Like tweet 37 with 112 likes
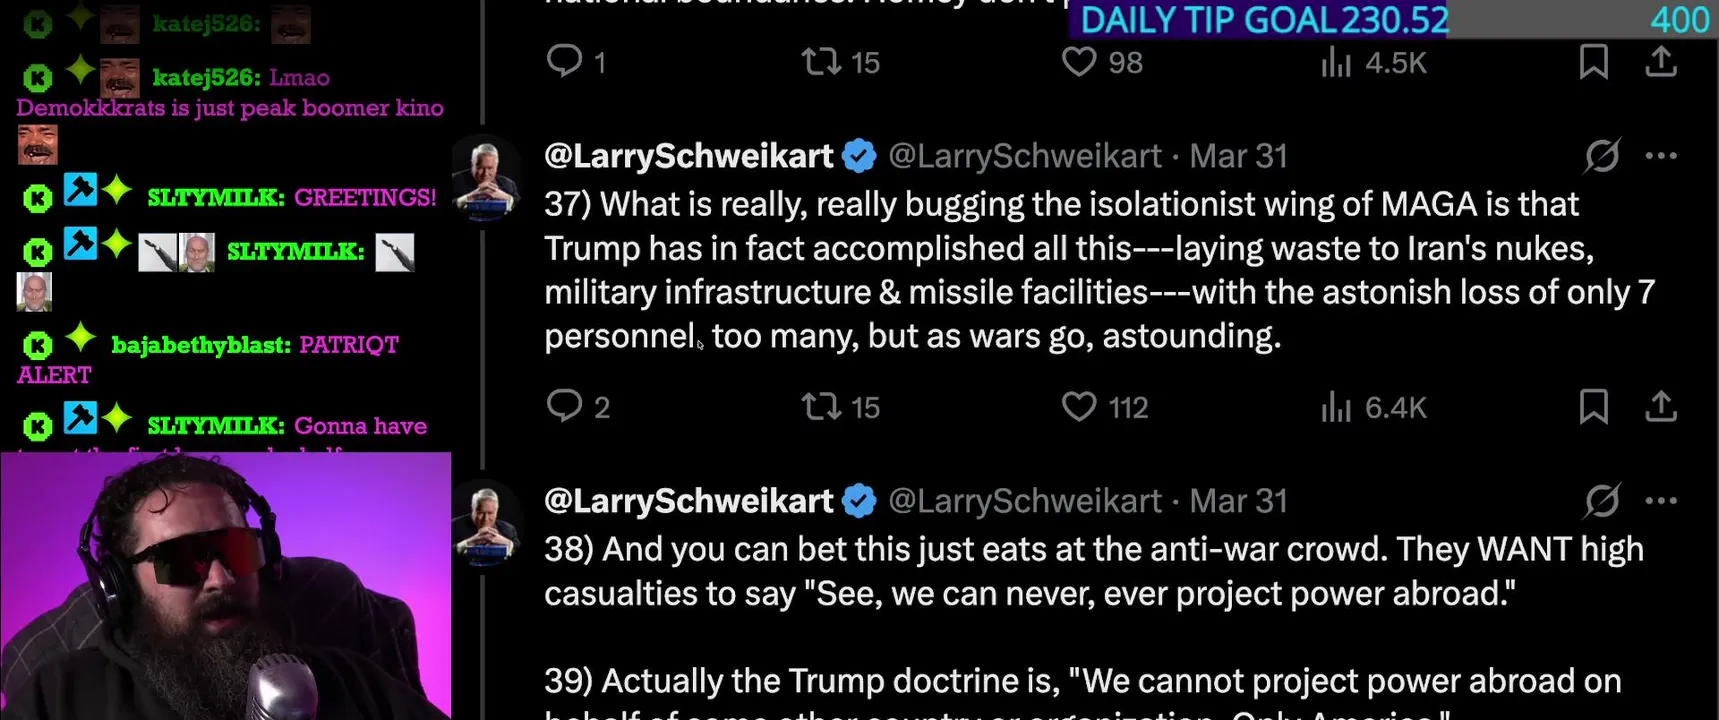Screen dimensions: 1719x720 tap(1079, 406)
